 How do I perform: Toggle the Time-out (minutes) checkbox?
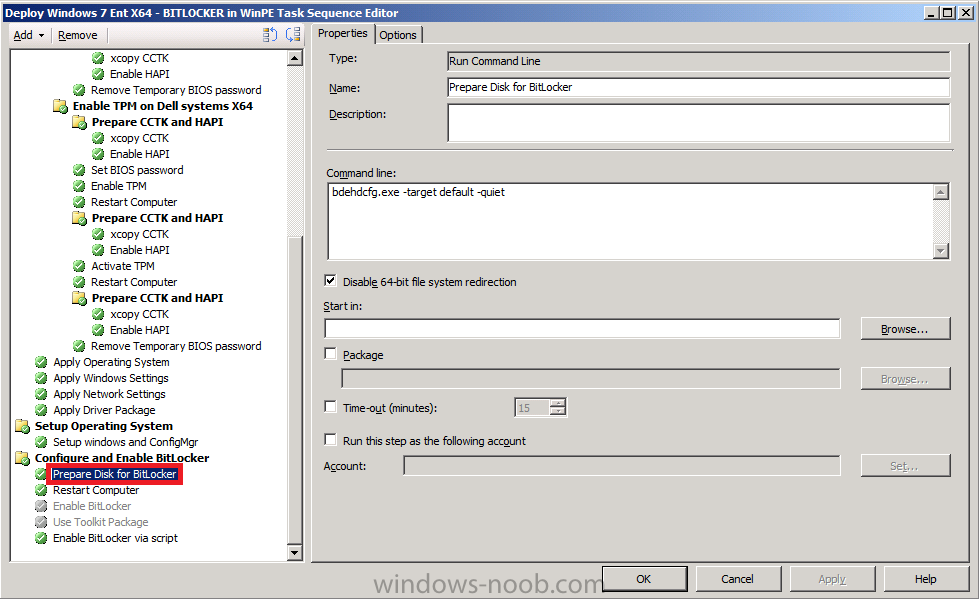pyautogui.click(x=330, y=407)
